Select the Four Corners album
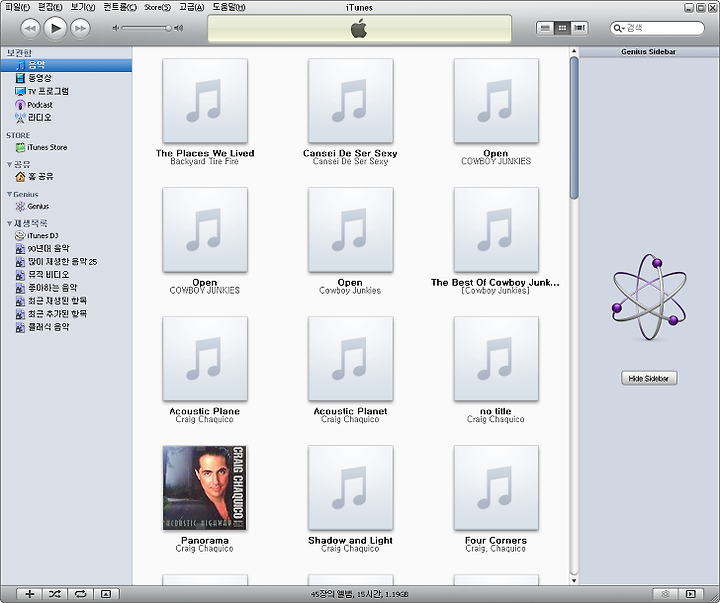Viewport: 720px width, 603px height. [496, 488]
